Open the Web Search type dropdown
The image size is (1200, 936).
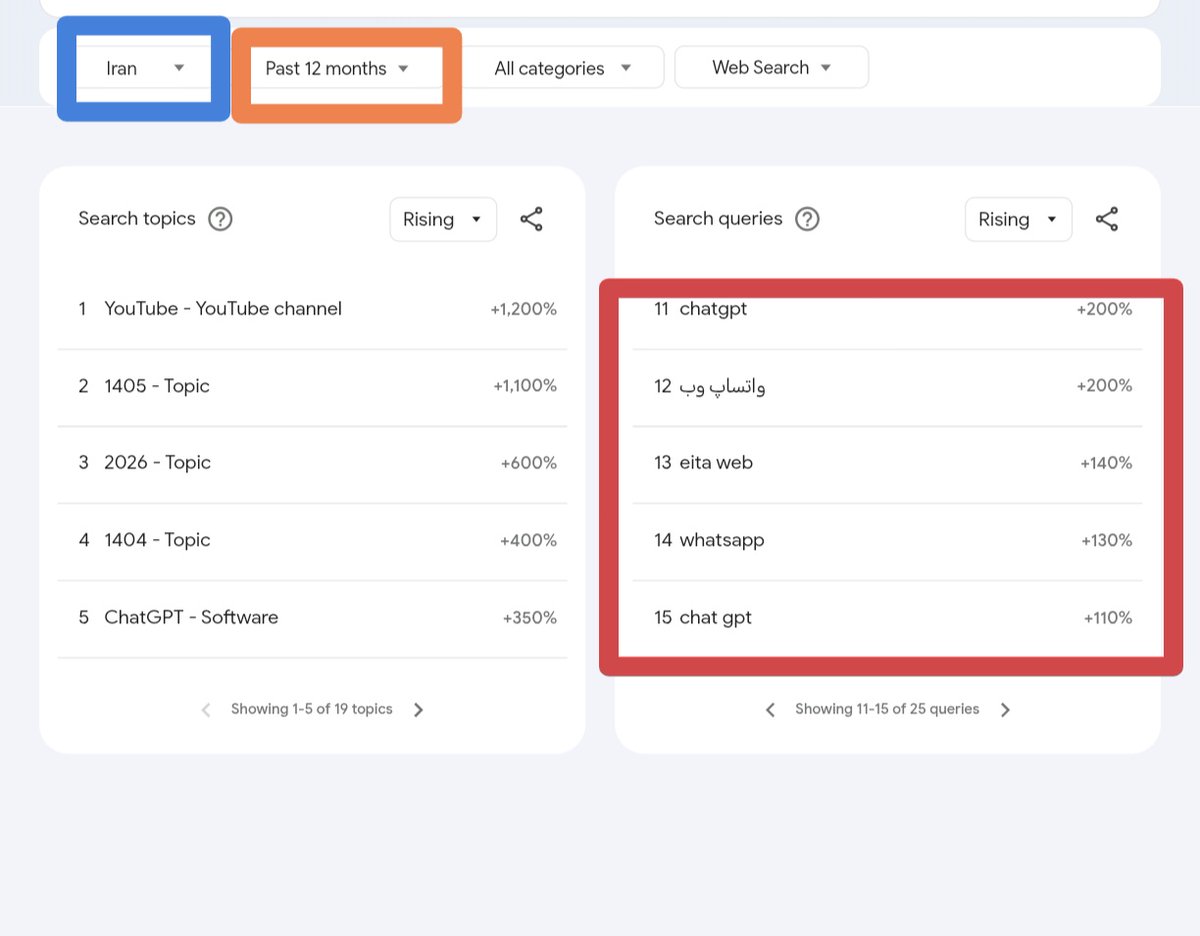pyautogui.click(x=771, y=67)
